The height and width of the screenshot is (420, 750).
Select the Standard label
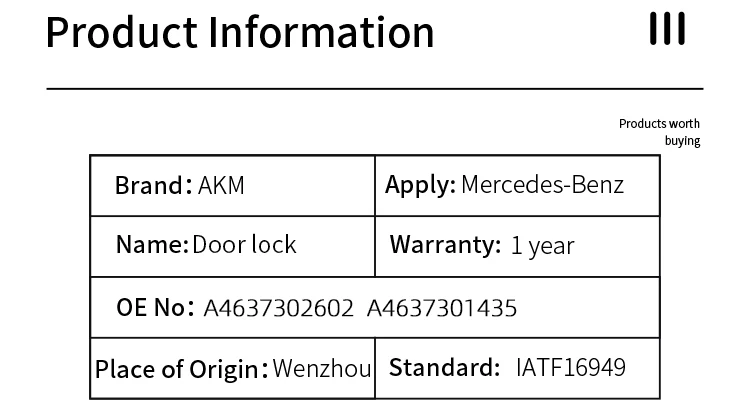pos(444,367)
